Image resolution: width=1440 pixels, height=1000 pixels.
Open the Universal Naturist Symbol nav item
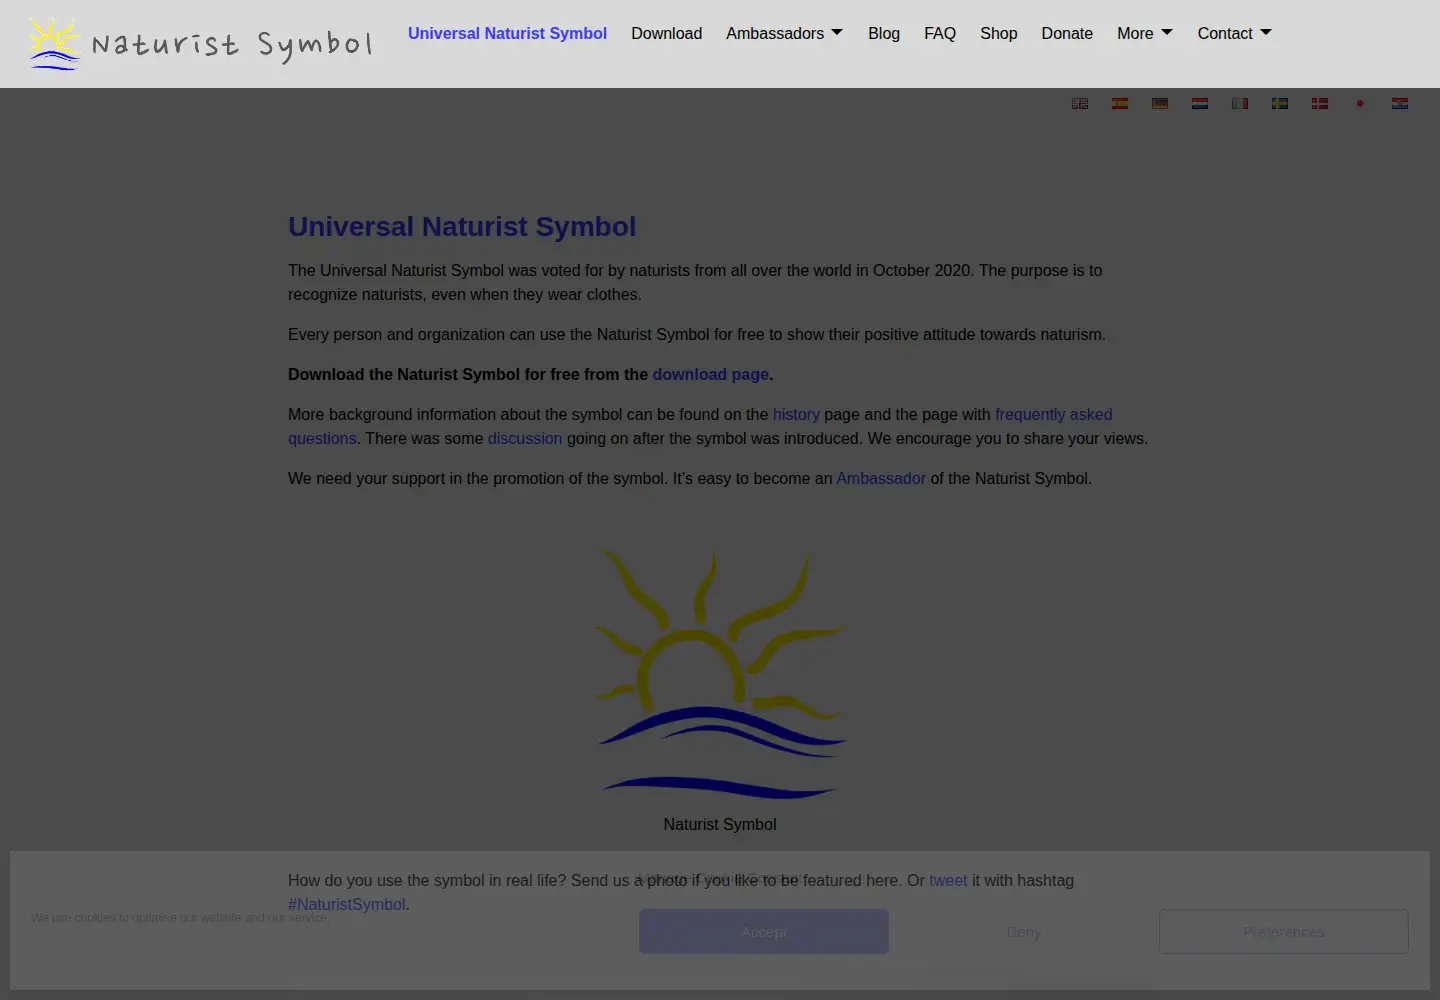click(x=507, y=33)
